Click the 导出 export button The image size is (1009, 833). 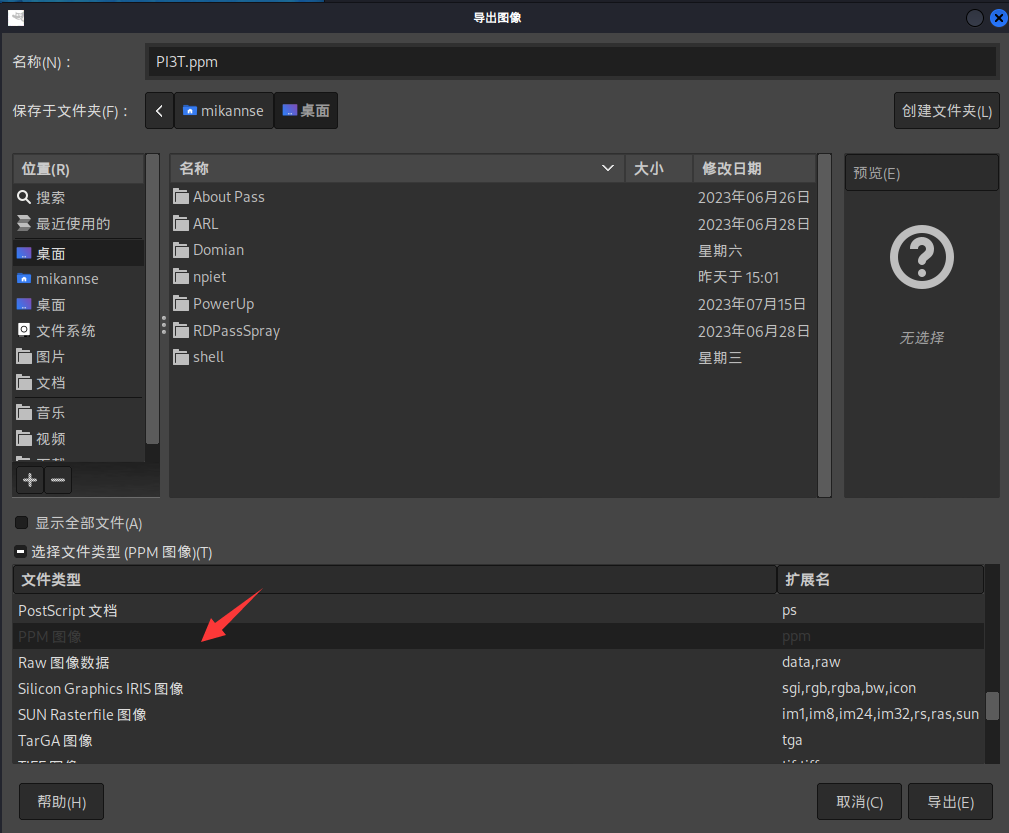950,802
